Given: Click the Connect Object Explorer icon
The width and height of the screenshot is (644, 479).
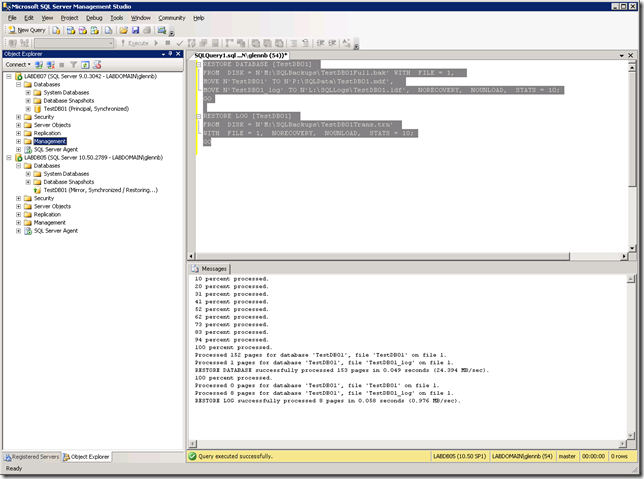Looking at the screenshot, I should pyautogui.click(x=40, y=64).
